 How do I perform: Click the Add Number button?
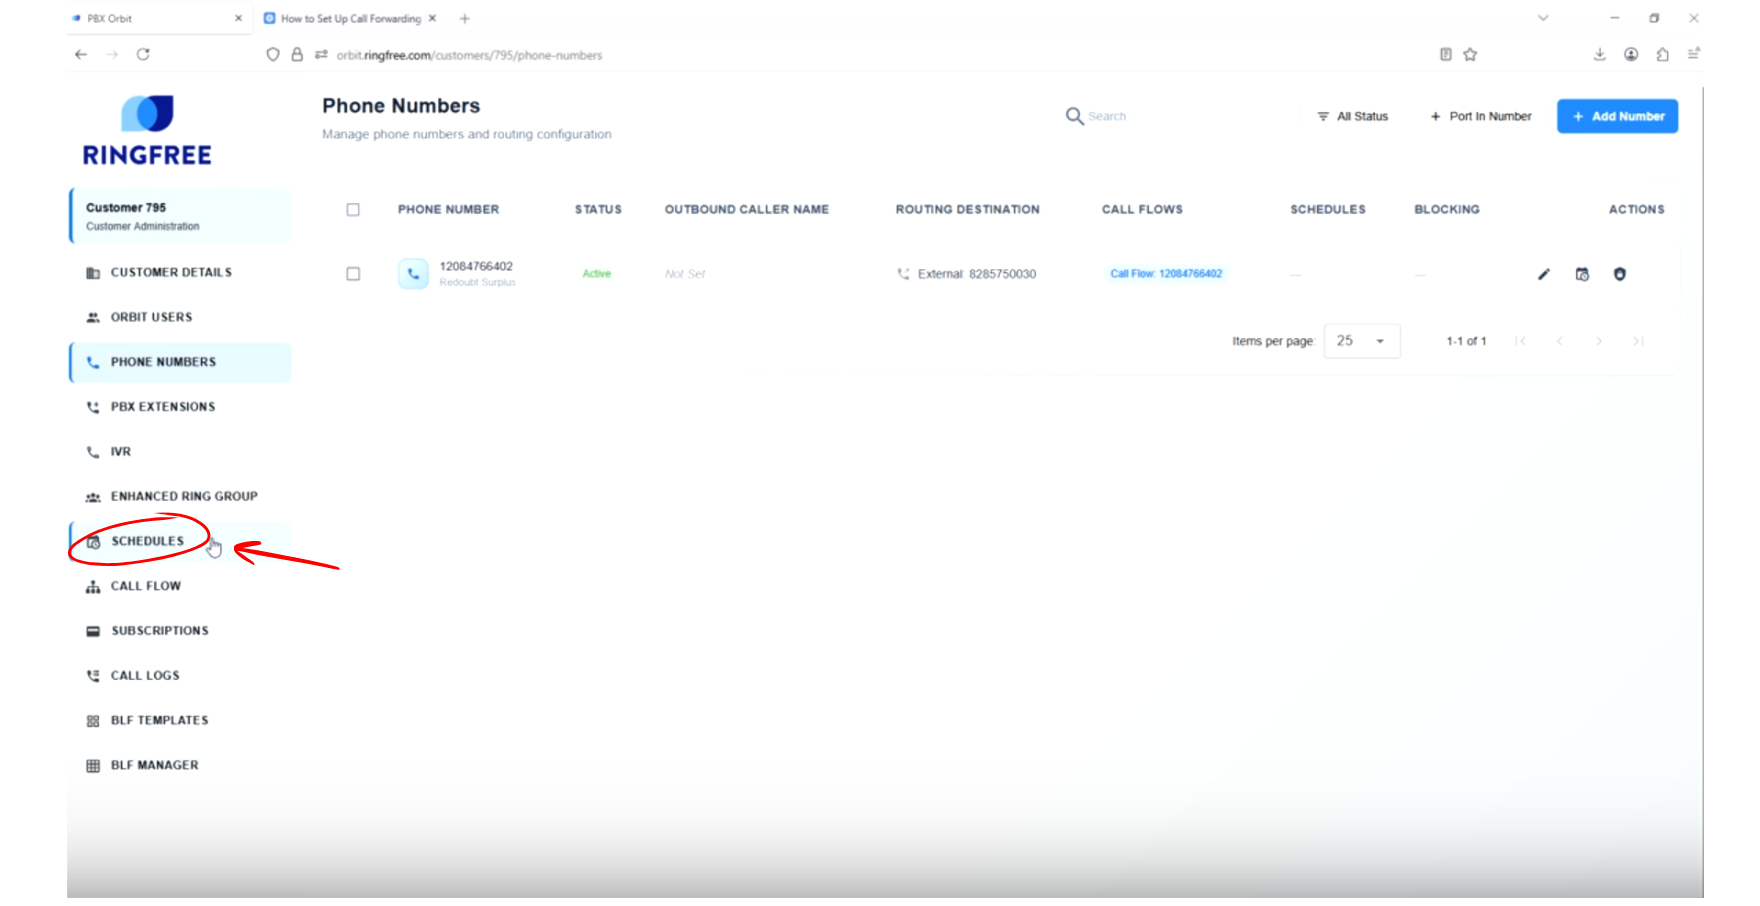point(1616,116)
